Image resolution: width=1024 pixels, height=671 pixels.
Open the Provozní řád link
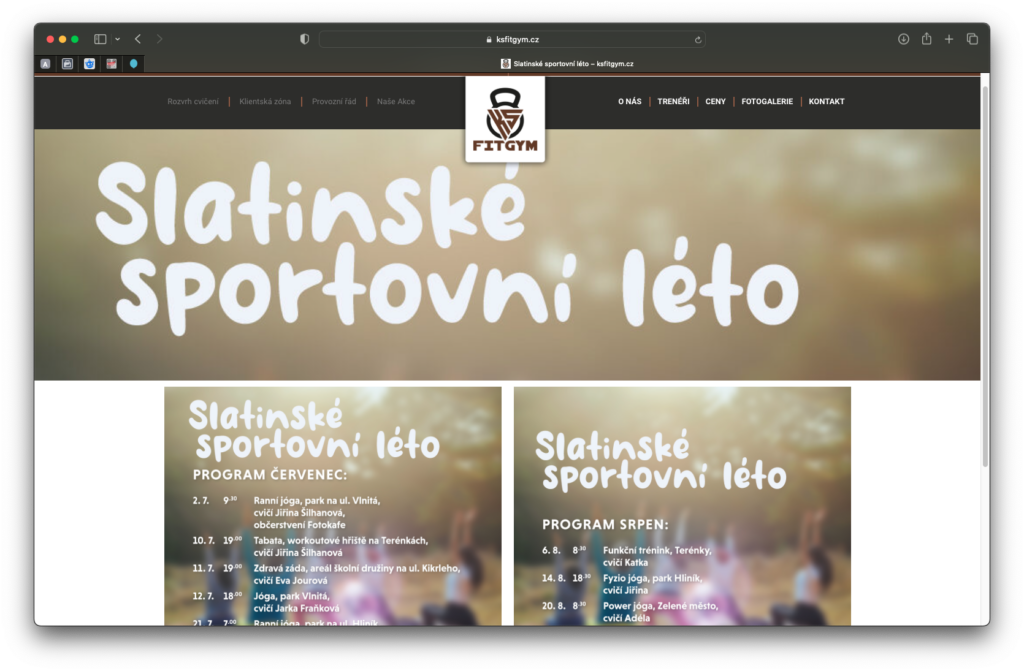pos(334,101)
